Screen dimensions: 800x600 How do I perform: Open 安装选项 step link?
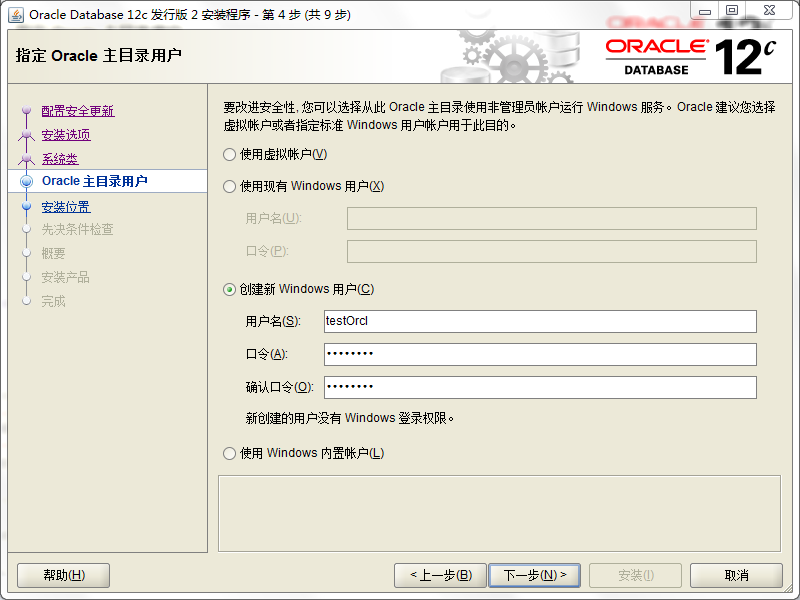(66, 135)
